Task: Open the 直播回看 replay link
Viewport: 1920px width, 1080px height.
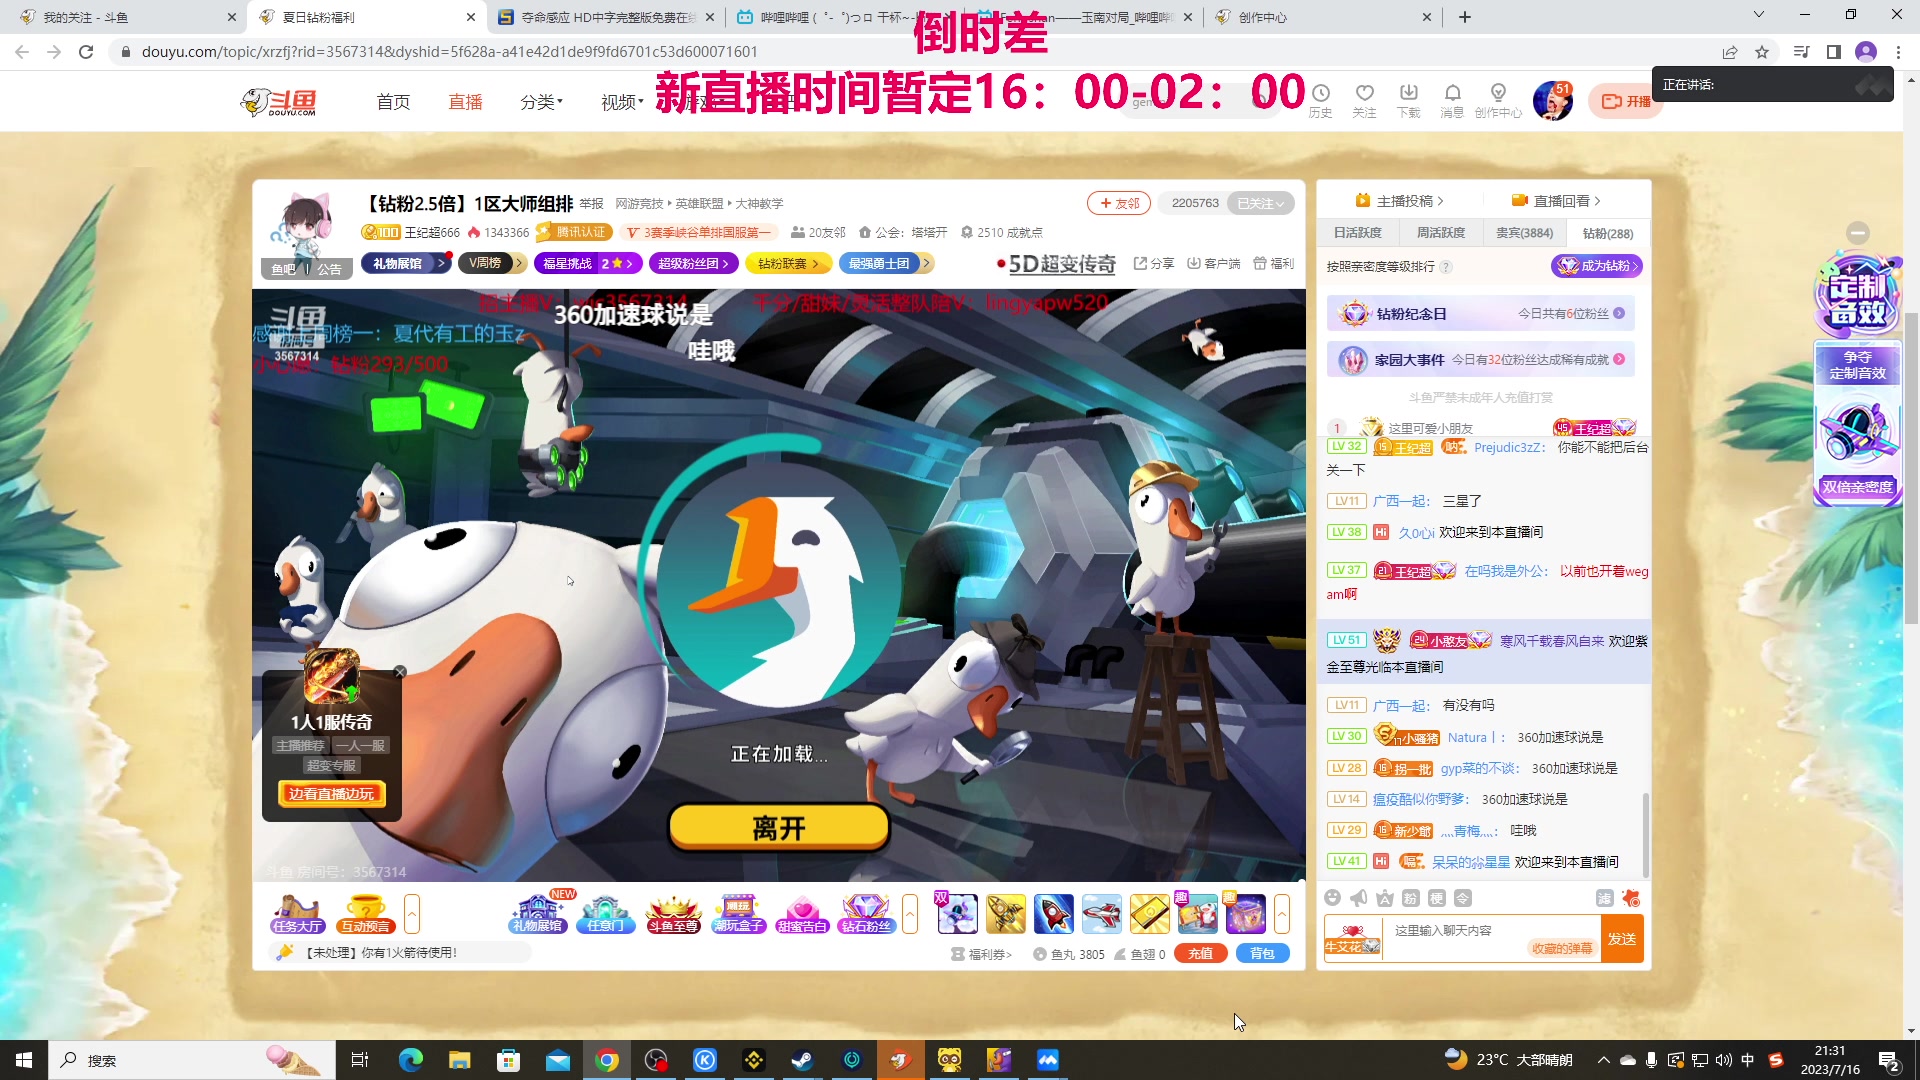Action: 1556,201
